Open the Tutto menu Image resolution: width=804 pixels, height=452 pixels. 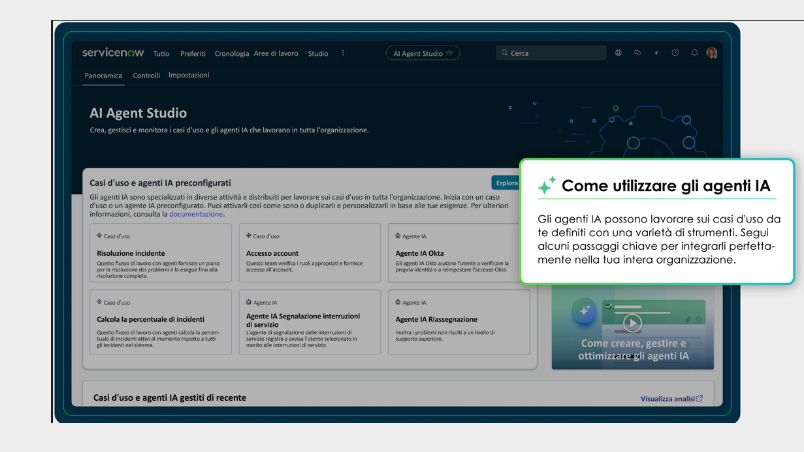[161, 53]
